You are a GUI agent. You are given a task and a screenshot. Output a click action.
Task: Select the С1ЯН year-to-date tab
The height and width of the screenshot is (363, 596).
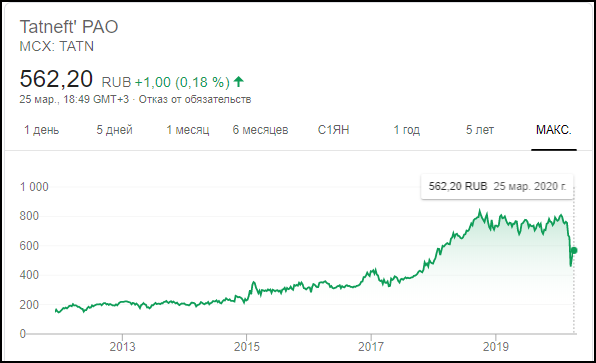pyautogui.click(x=333, y=130)
